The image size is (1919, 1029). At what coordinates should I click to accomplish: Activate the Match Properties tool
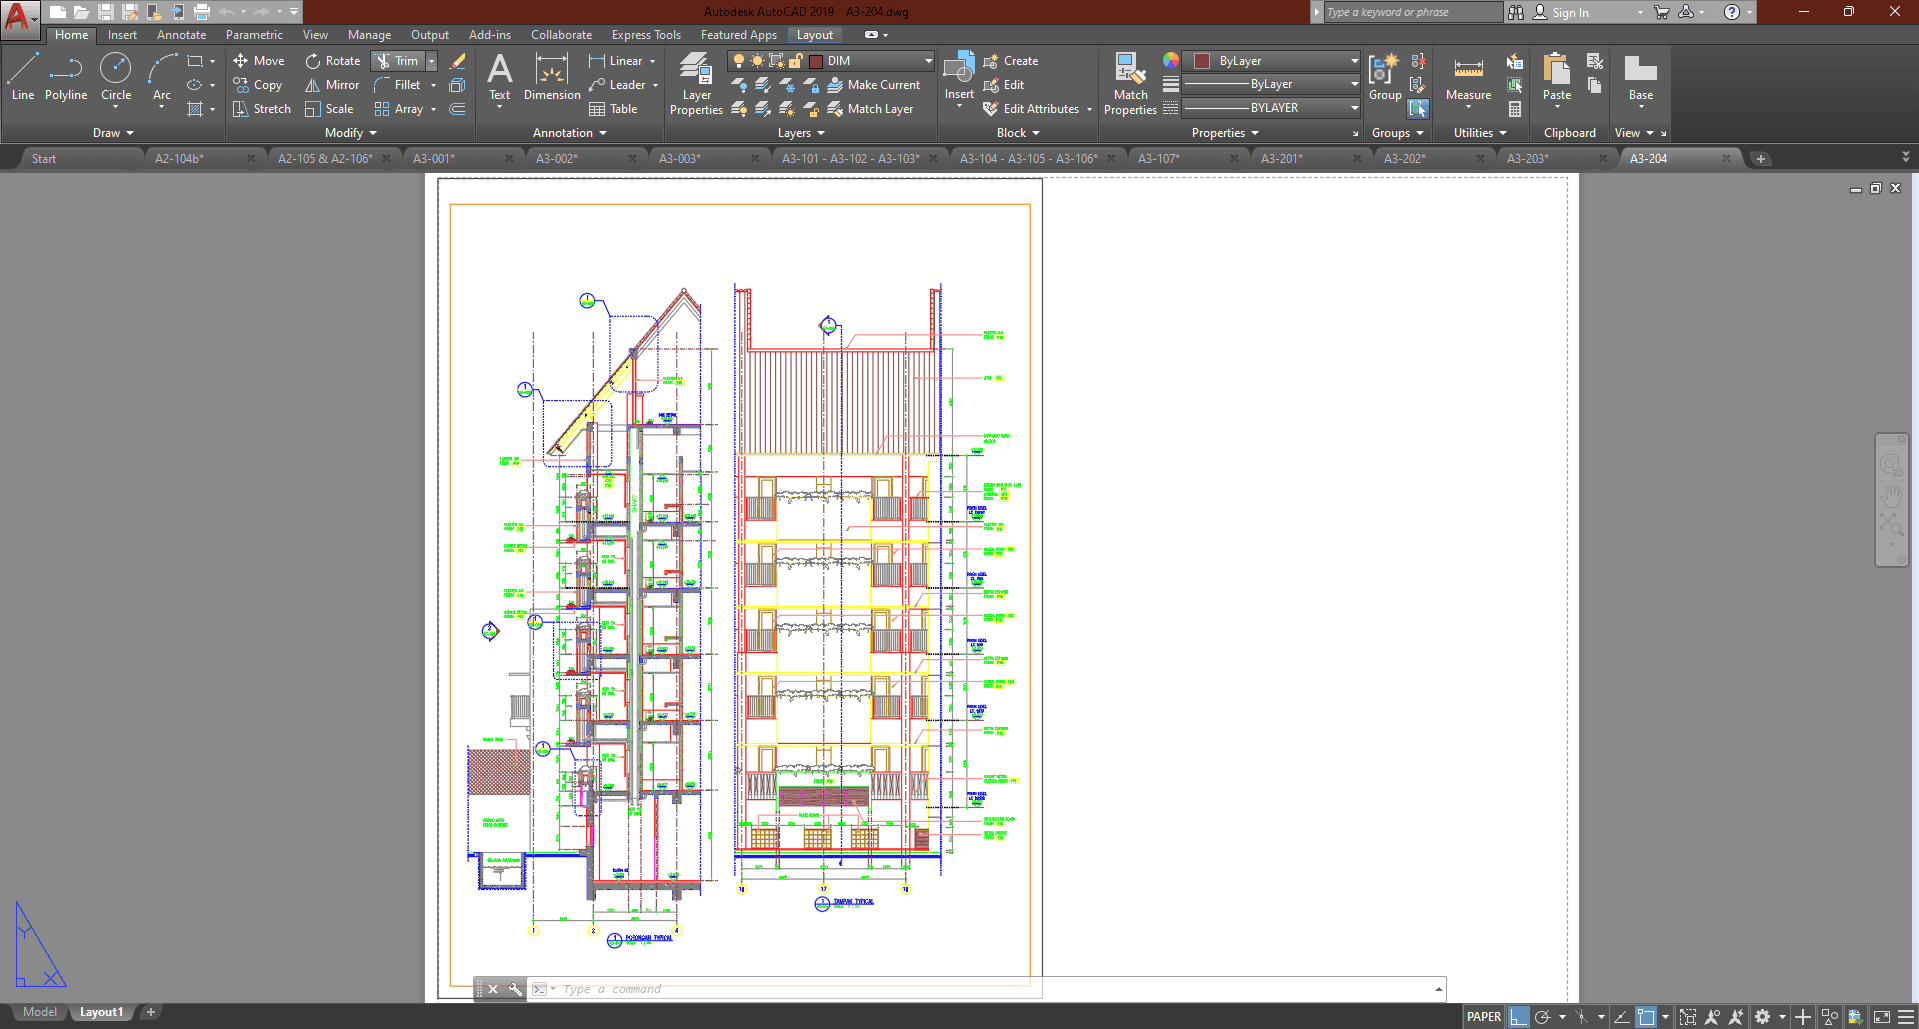1130,84
